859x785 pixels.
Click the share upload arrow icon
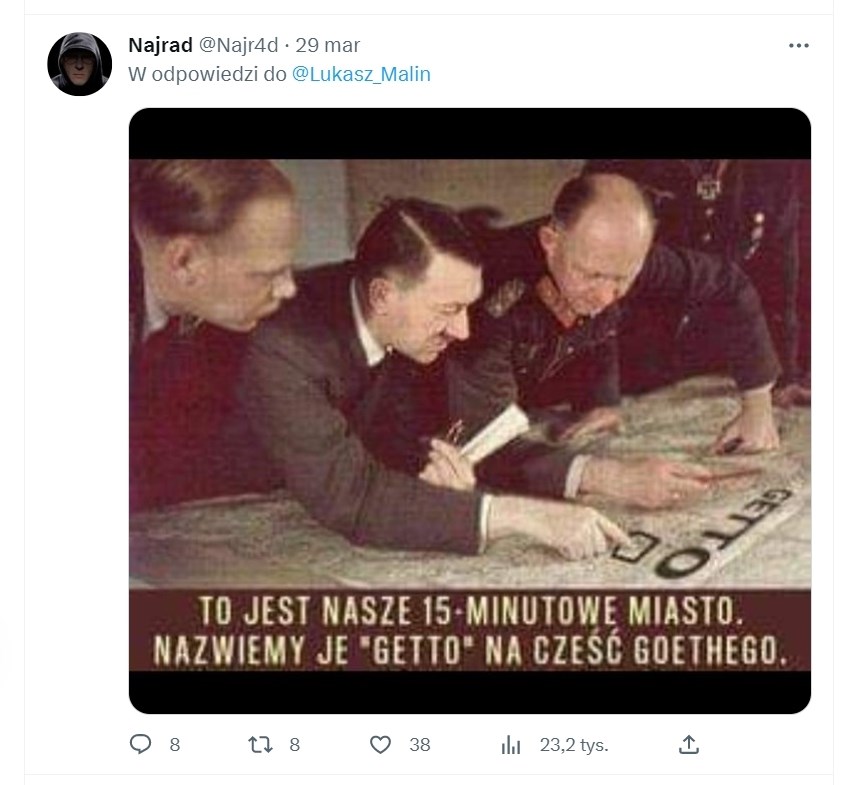[688, 744]
